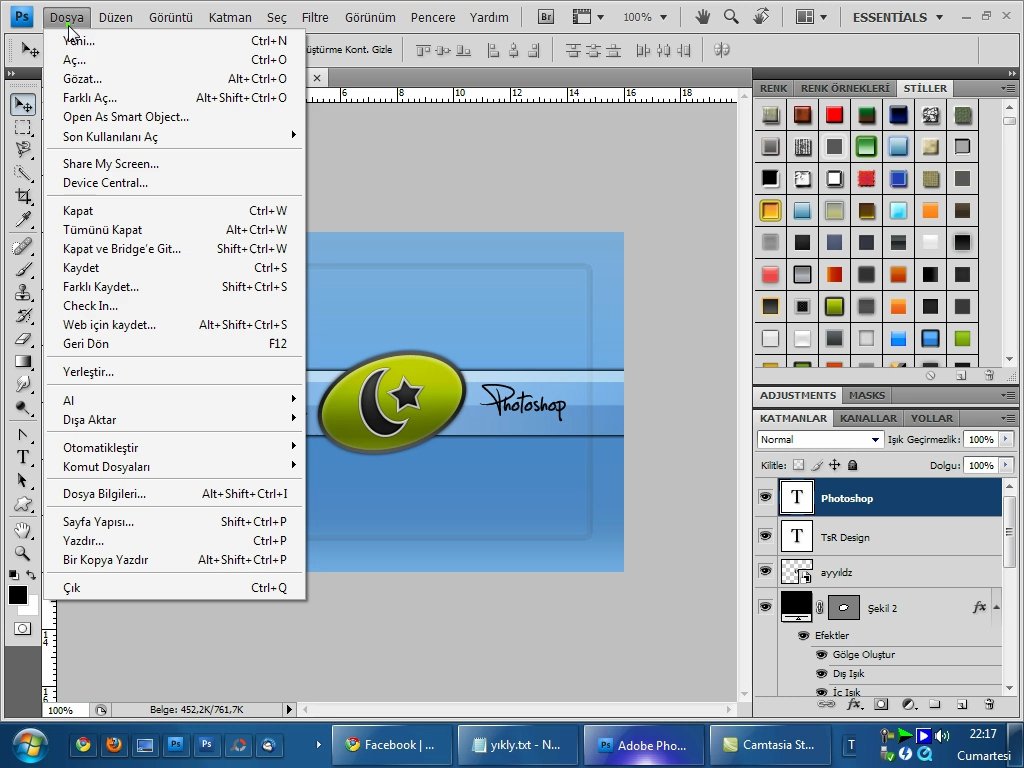1024x768 pixels.
Task: Select the Hand tool in the toolbox
Action: (23, 530)
